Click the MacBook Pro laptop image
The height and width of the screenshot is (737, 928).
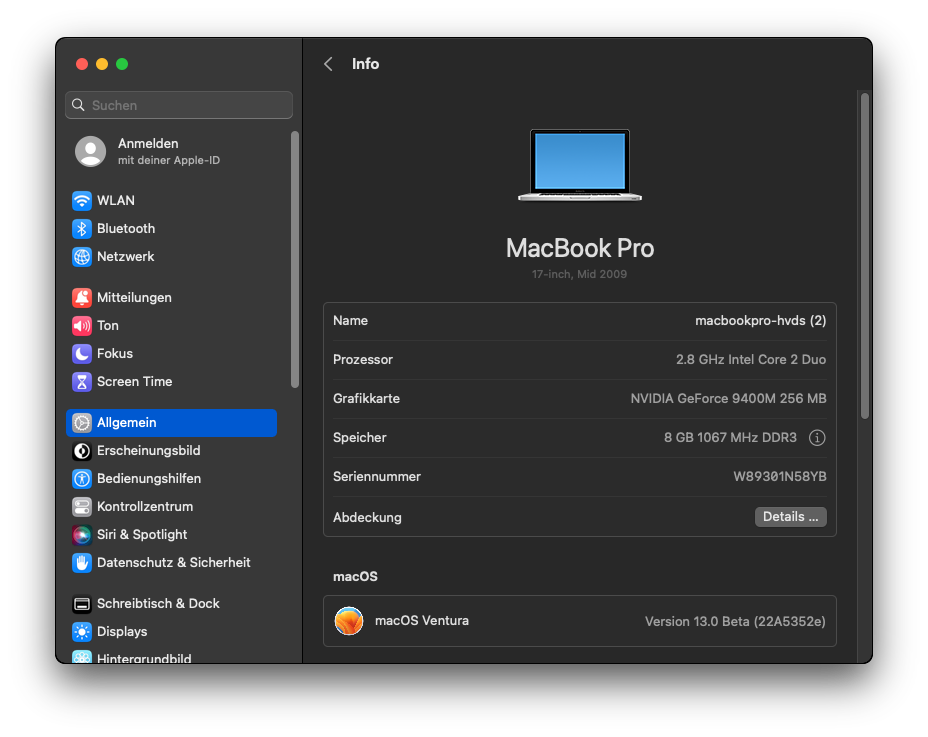[579, 165]
